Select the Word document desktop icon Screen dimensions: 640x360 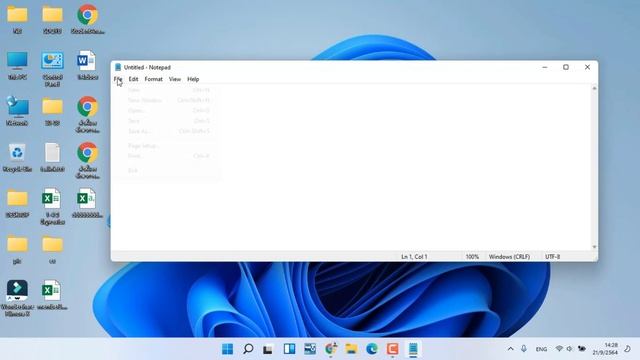click(x=87, y=65)
